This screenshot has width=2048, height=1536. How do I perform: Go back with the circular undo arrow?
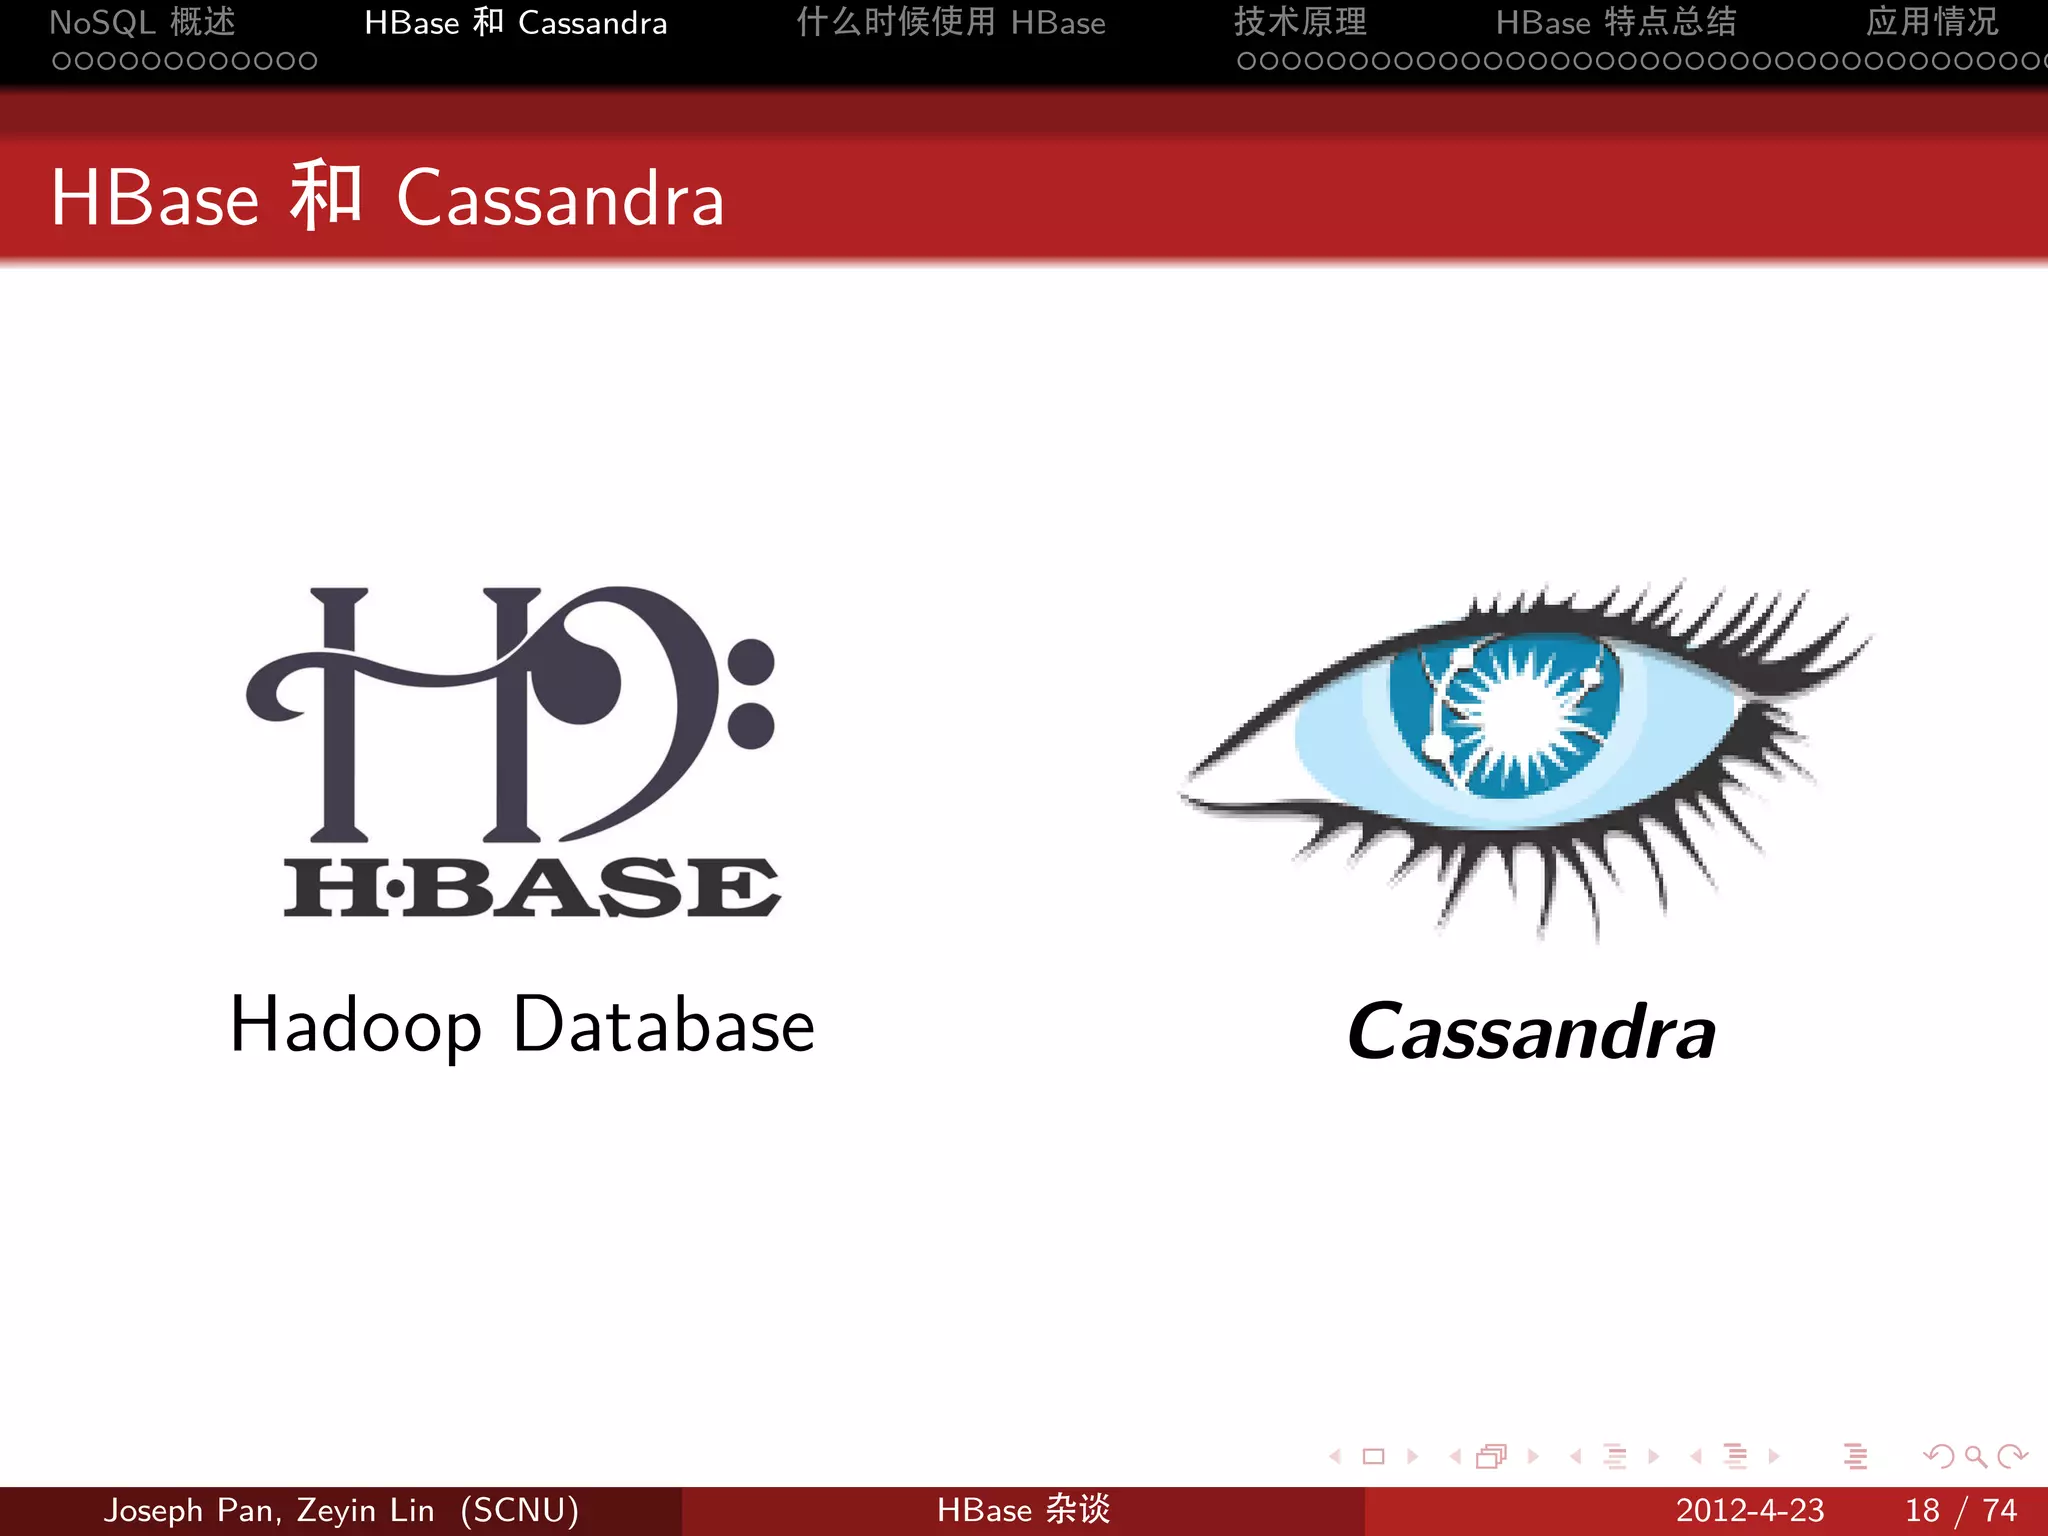coord(1939,1456)
